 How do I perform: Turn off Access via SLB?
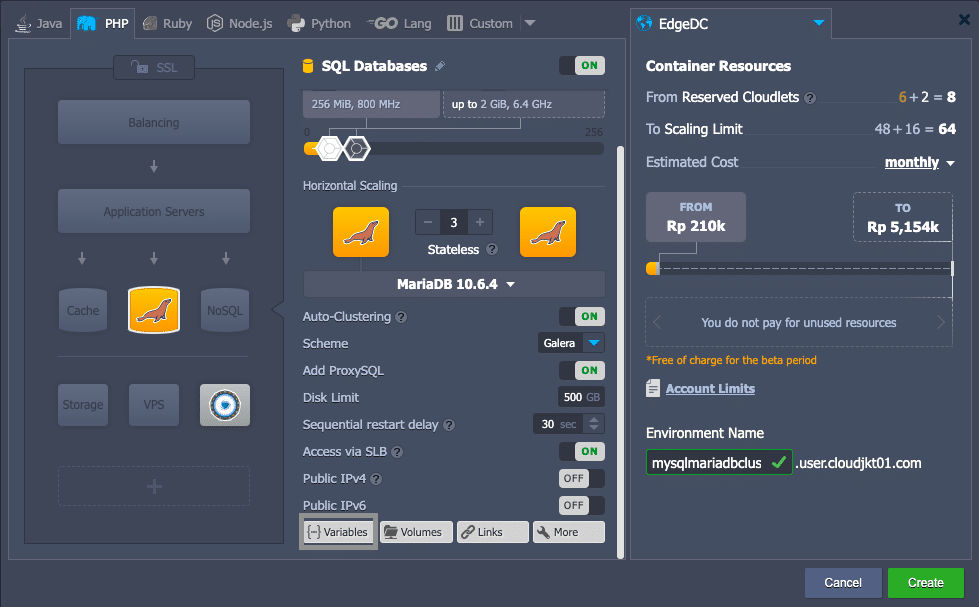(581, 451)
